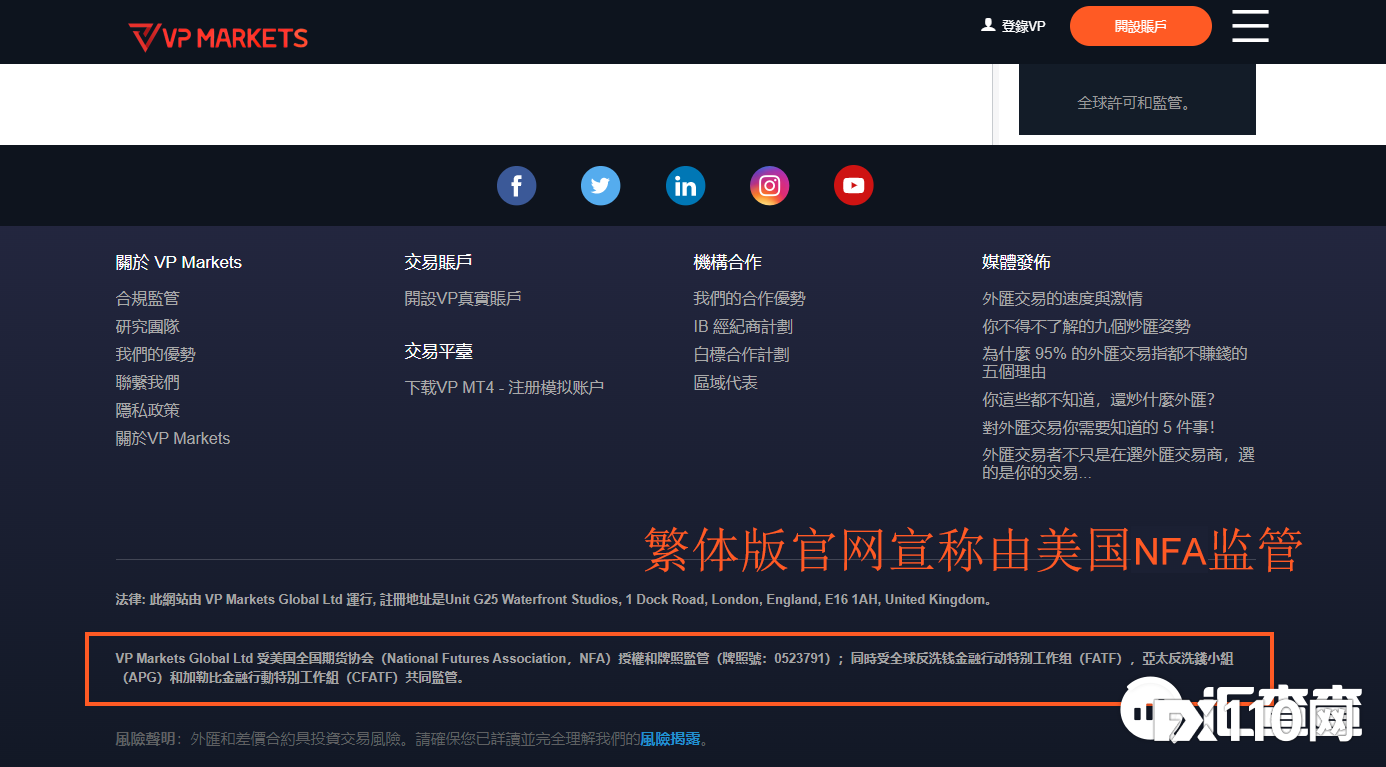Open 白標合作計劃 link
The height and width of the screenshot is (767, 1386).
(x=742, y=354)
